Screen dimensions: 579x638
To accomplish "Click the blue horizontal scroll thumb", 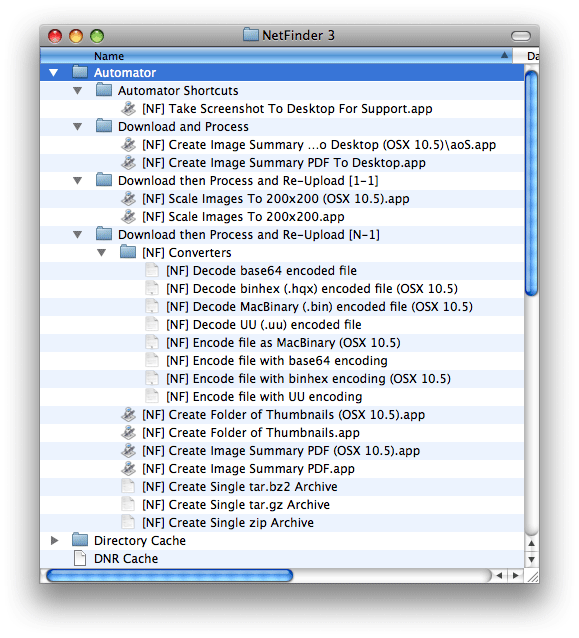I will pos(170,575).
